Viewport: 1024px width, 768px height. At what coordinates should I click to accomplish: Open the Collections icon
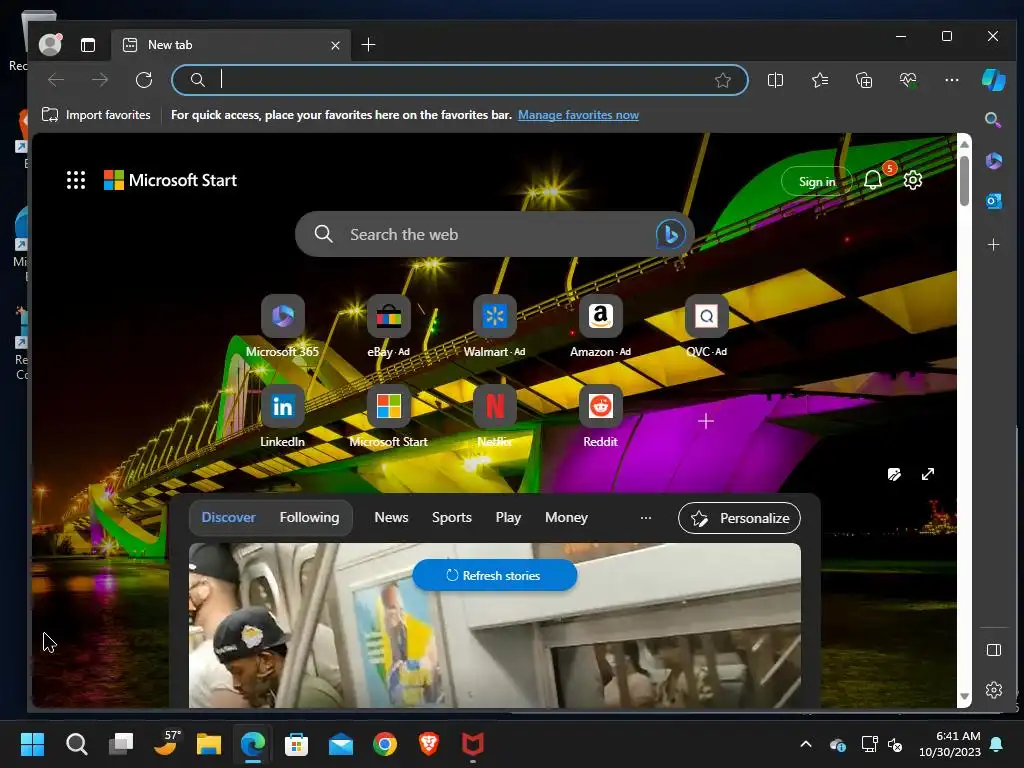[x=864, y=80]
